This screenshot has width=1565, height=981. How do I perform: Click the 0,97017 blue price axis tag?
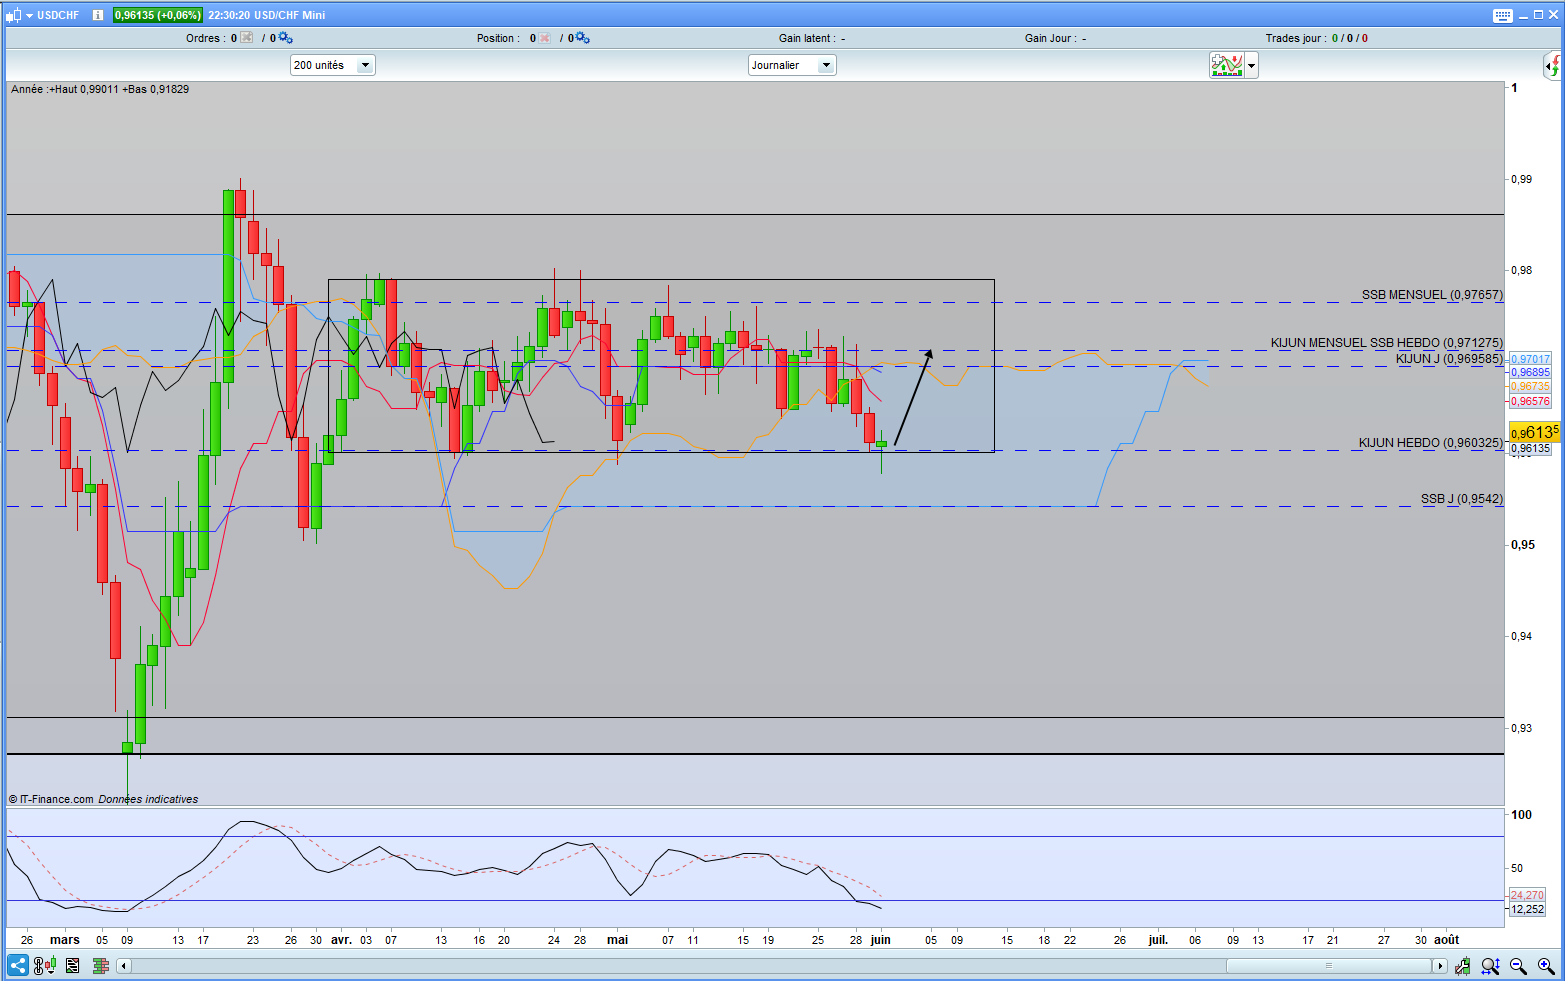pos(1530,359)
